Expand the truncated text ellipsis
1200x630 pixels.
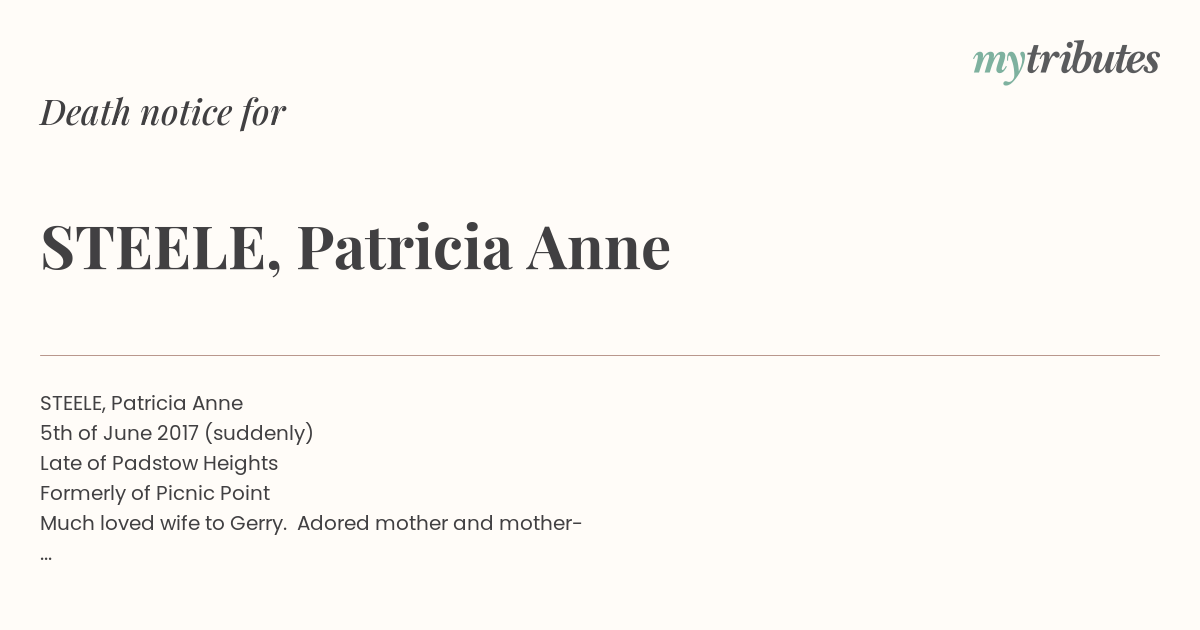click(46, 556)
